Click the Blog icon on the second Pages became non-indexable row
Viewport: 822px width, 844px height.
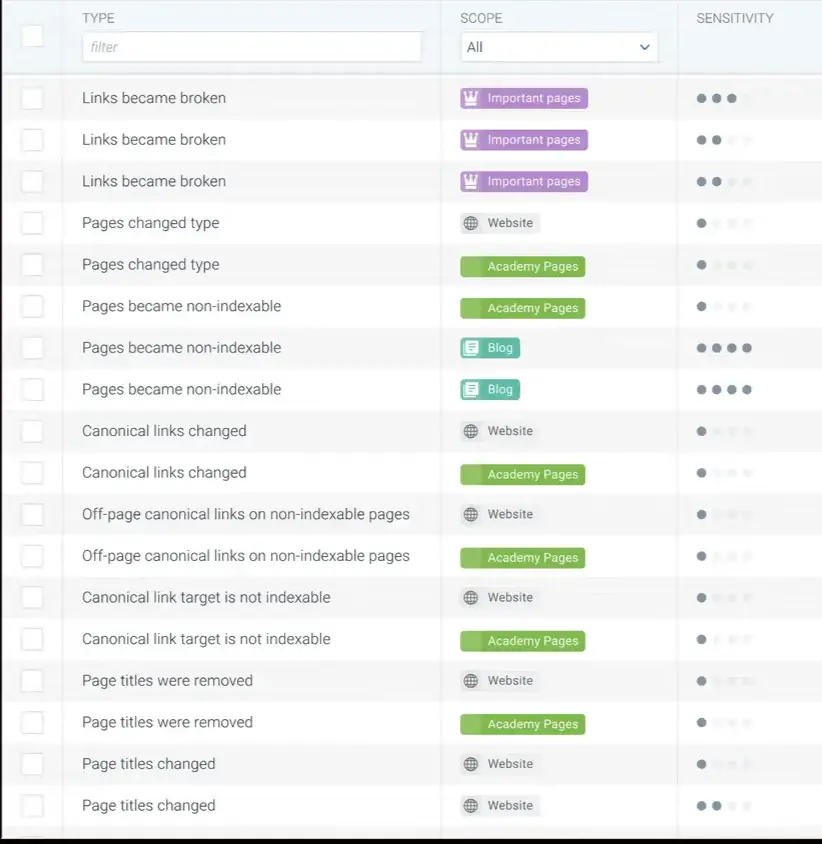472,390
